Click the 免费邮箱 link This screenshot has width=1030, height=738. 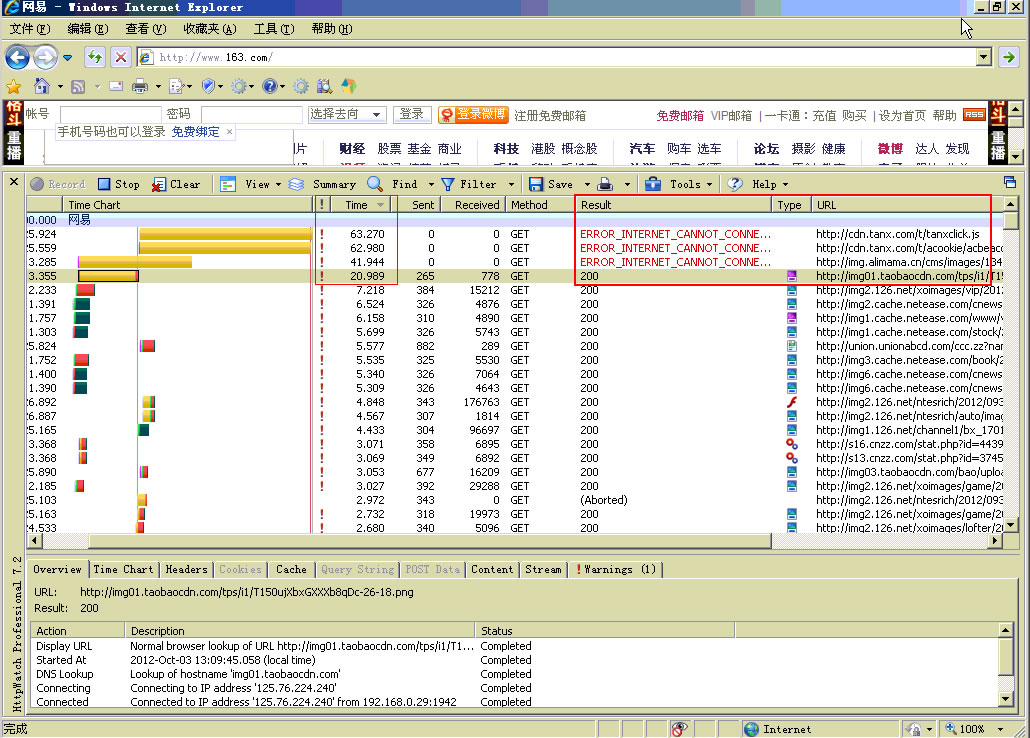tap(680, 116)
